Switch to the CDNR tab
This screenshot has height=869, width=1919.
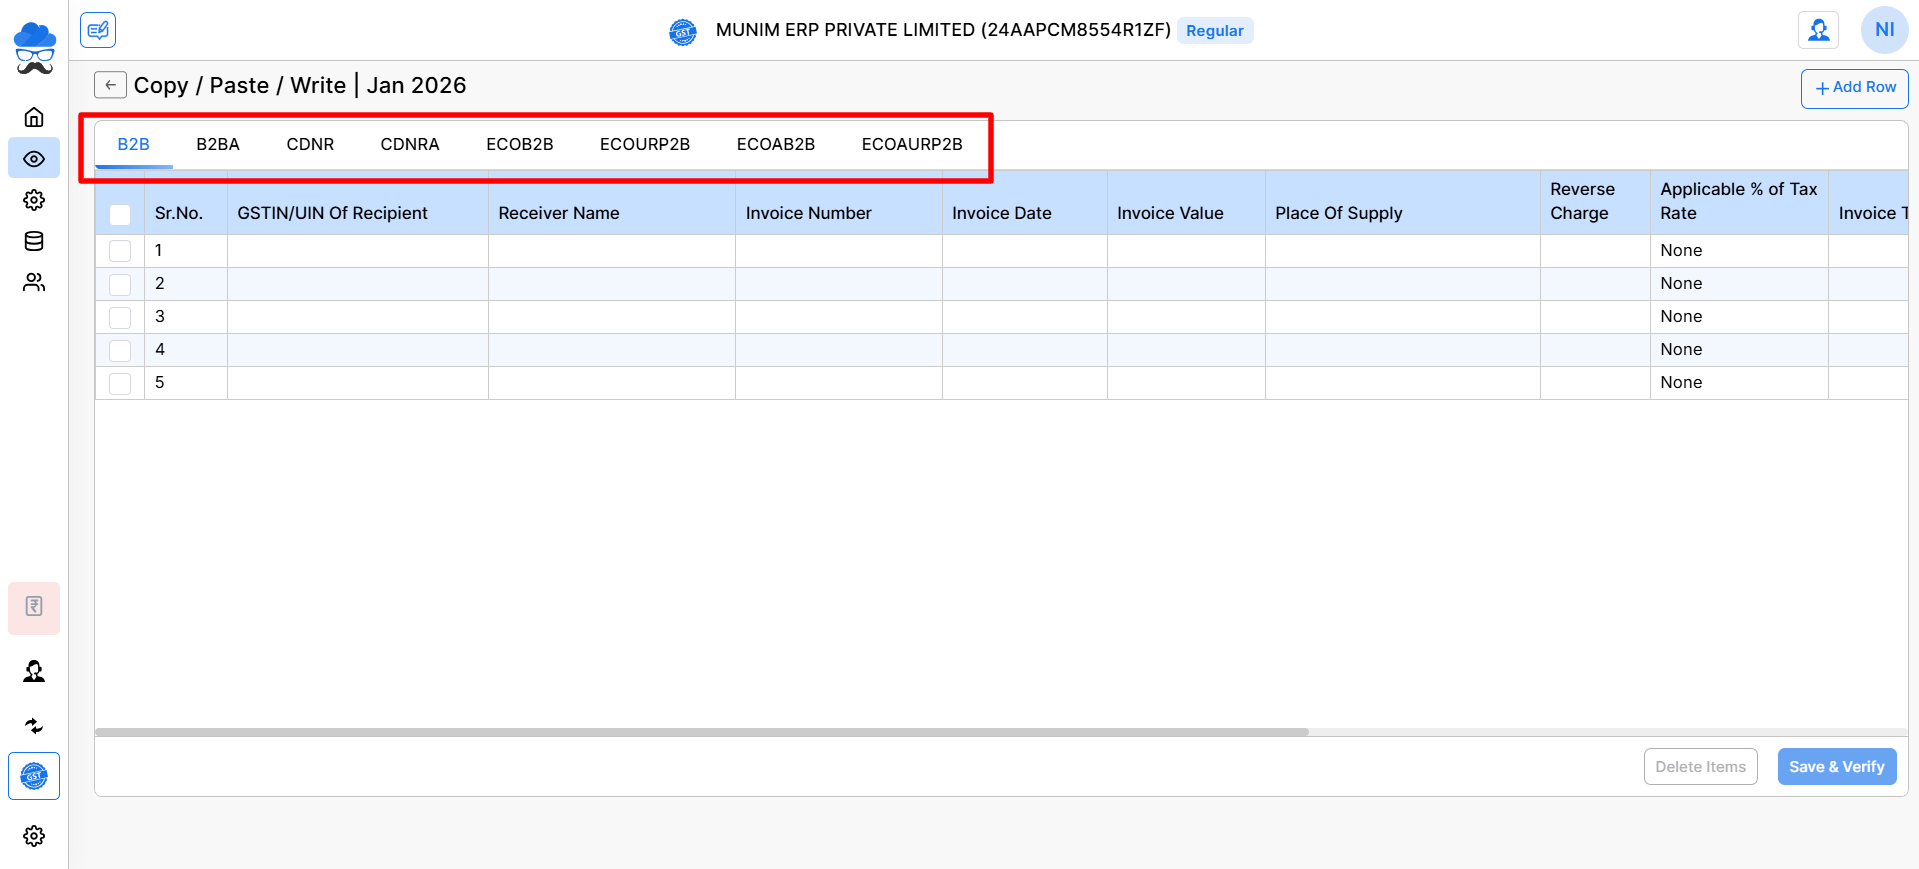[310, 144]
